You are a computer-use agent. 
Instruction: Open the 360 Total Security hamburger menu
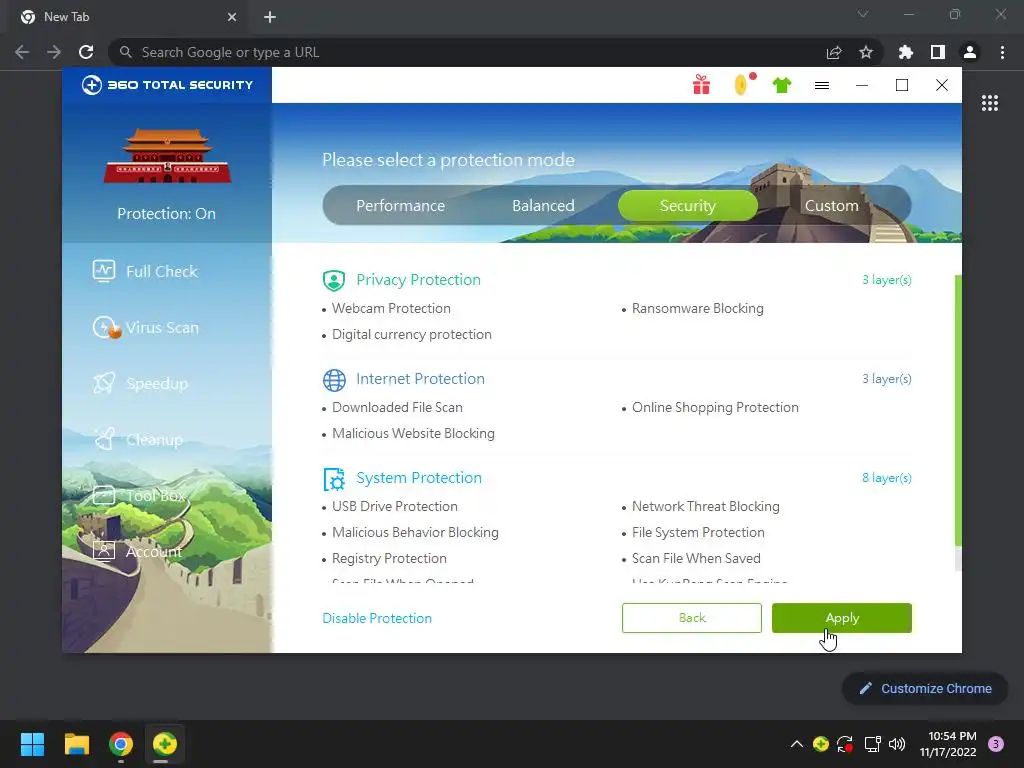[822, 86]
